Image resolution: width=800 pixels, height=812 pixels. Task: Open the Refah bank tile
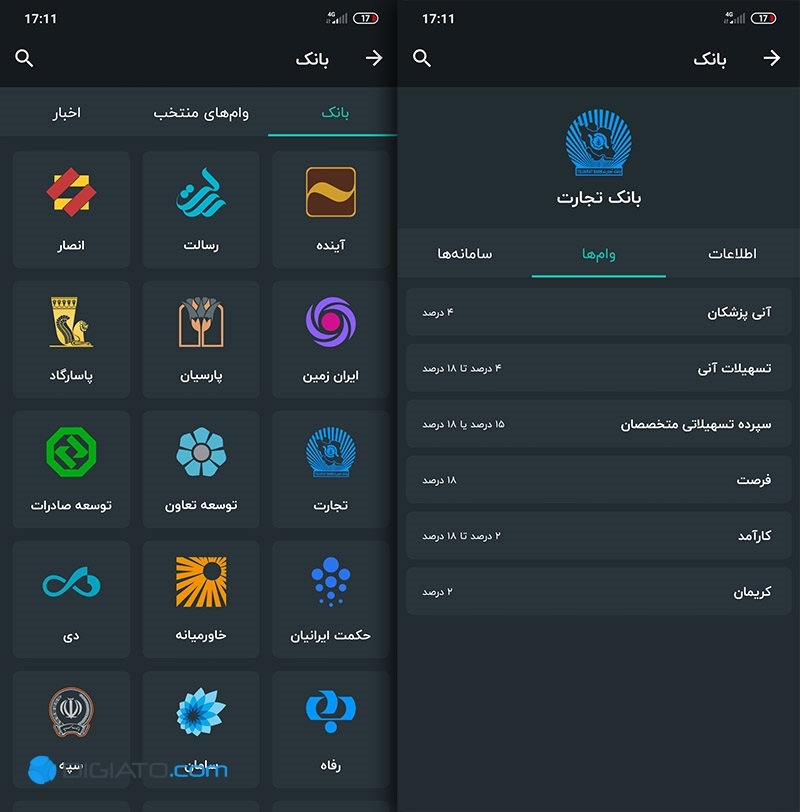(x=330, y=729)
